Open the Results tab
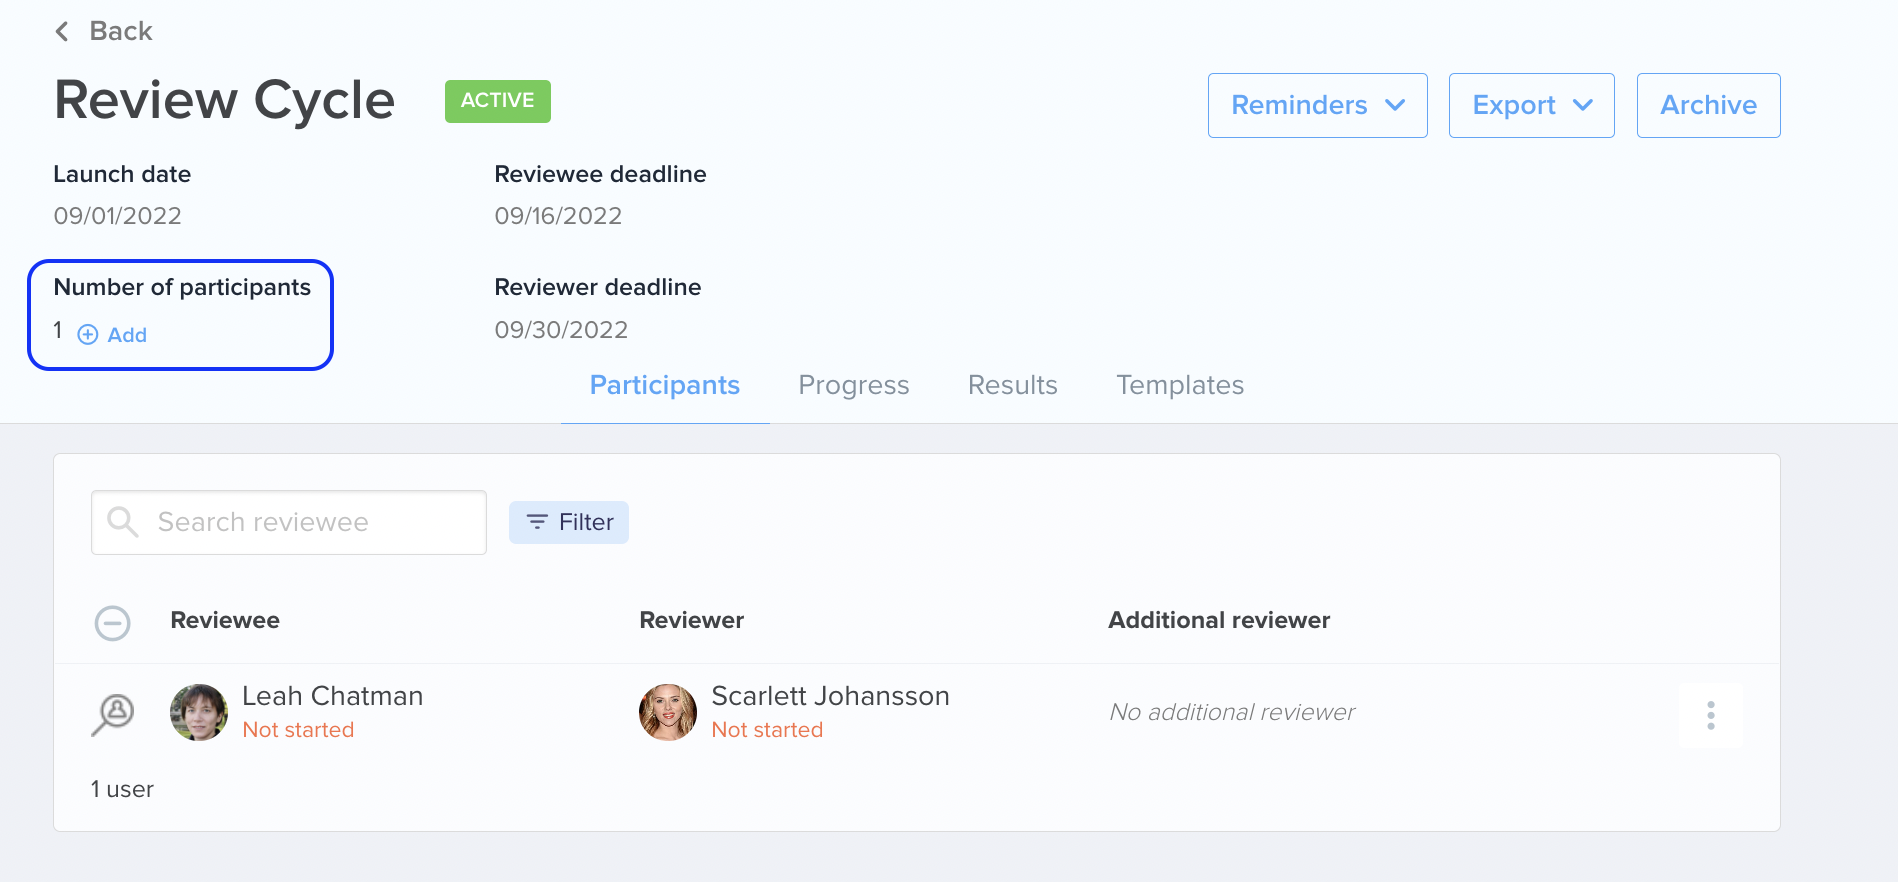1898x882 pixels. [x=1013, y=385]
